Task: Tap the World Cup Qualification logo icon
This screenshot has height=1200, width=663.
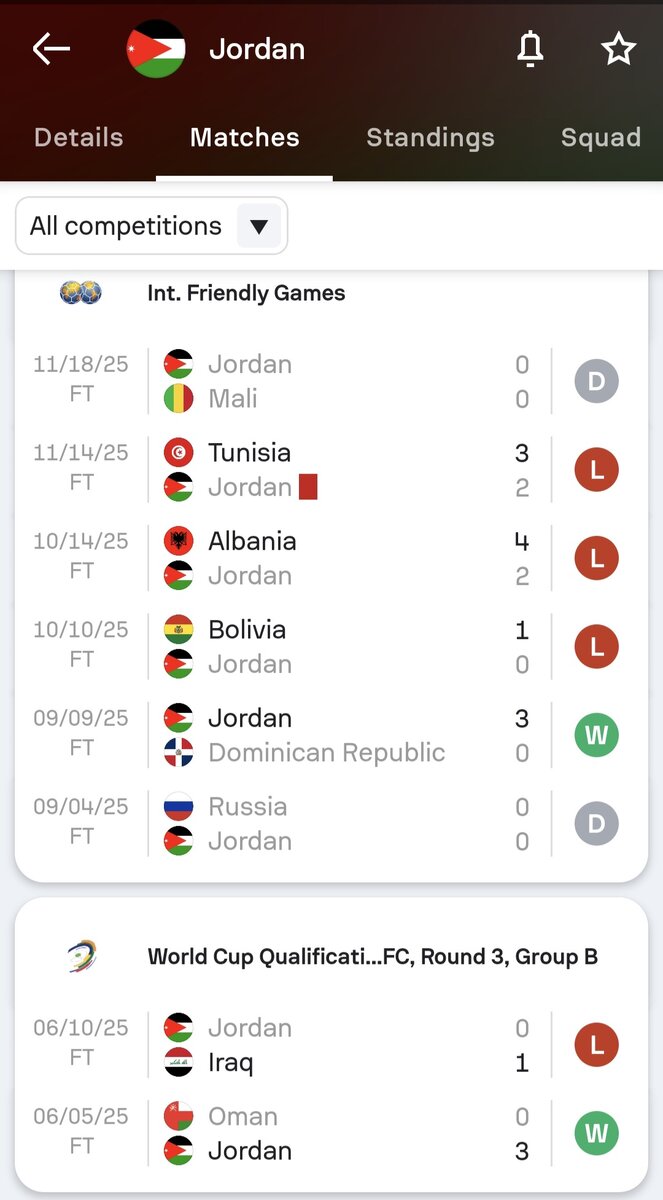Action: (81, 957)
